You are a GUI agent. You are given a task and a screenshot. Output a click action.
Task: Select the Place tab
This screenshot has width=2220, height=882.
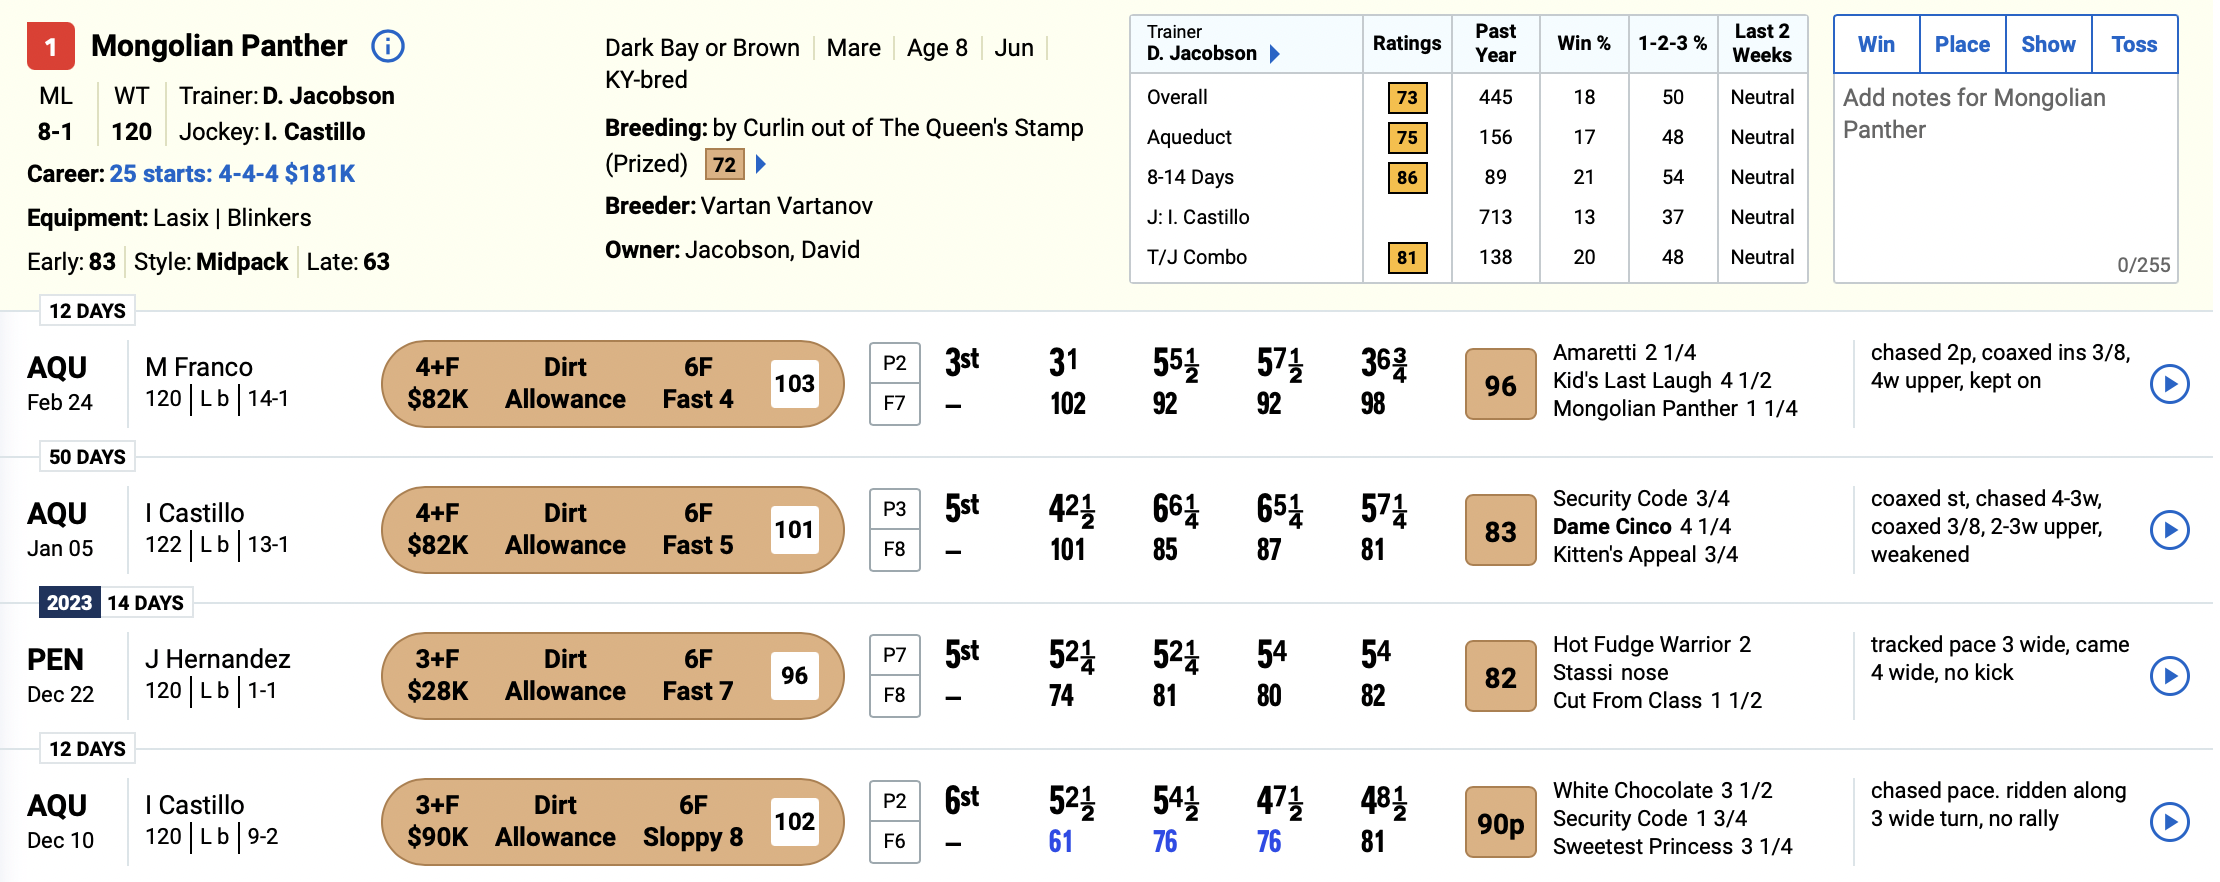1963,44
